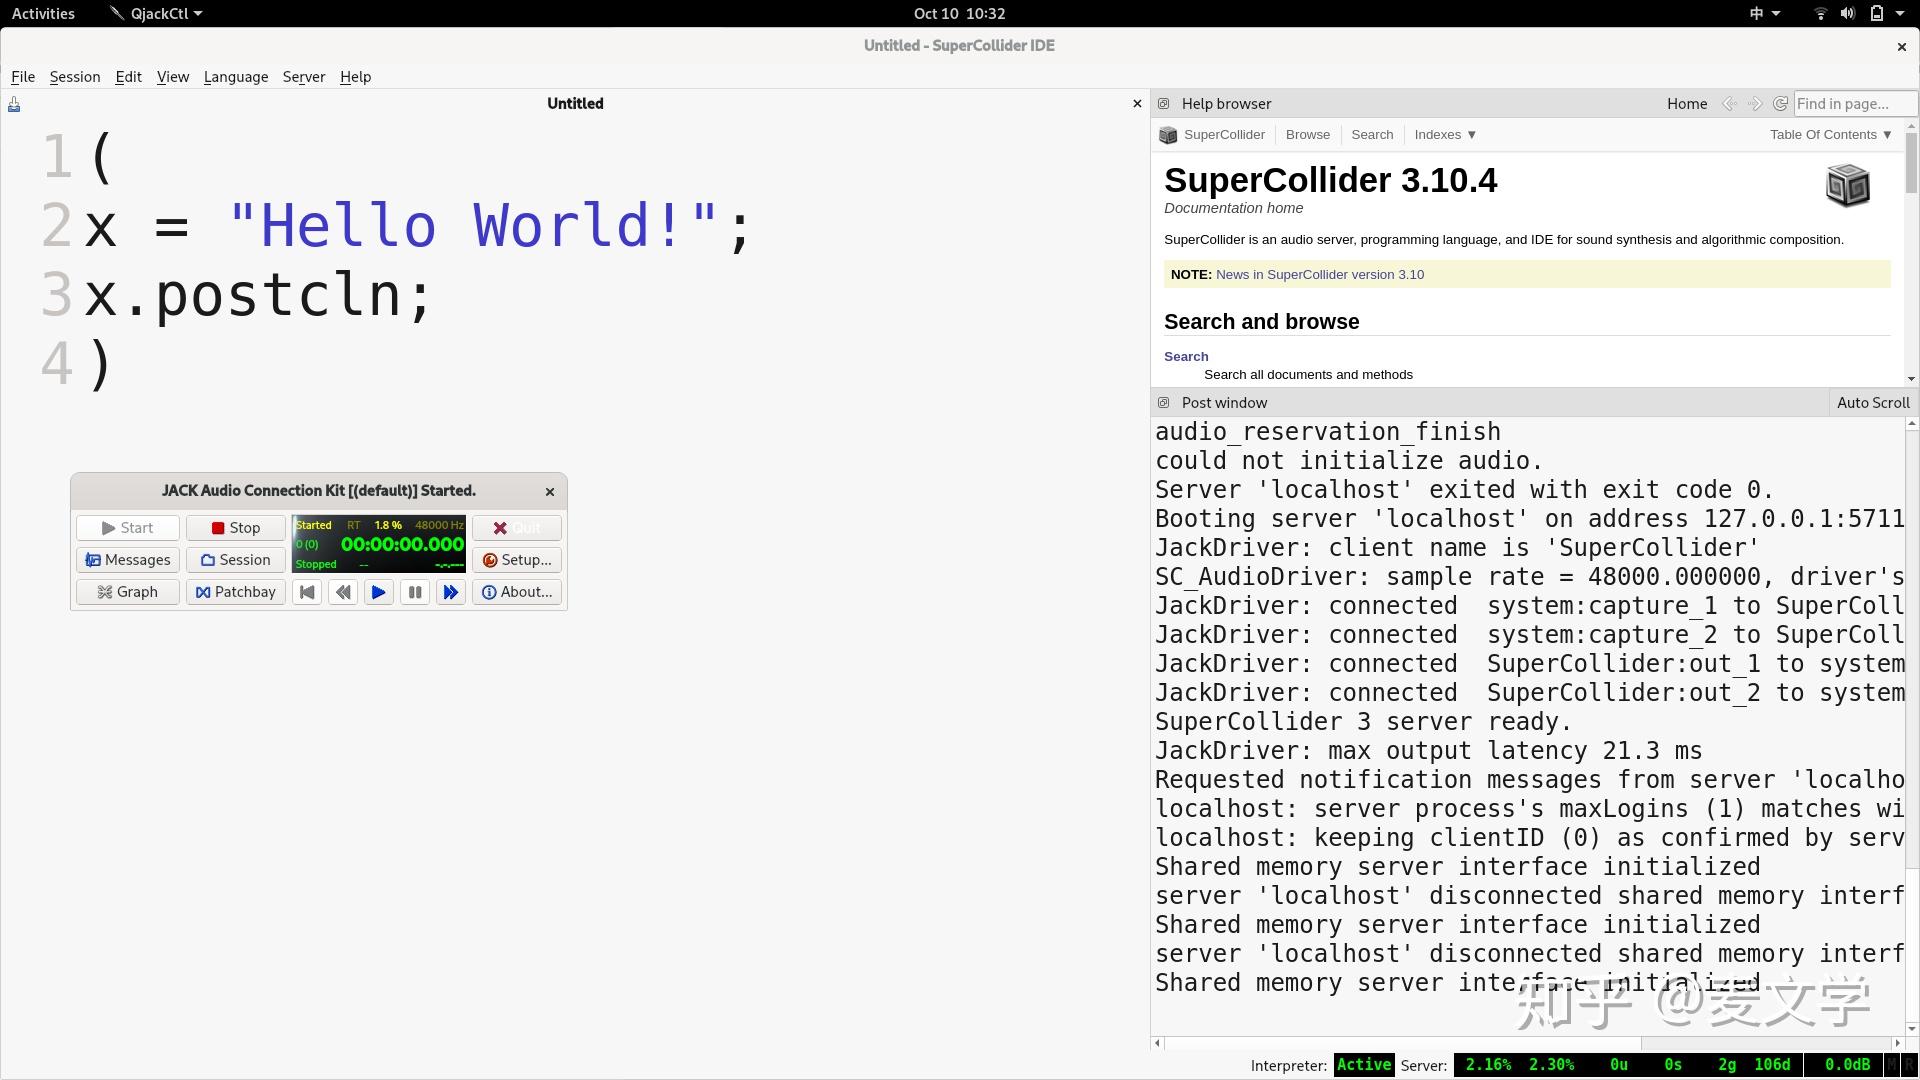This screenshot has height=1080, width=1920.
Task: Toggle server mute with the M indicator
Action: (1892, 1064)
